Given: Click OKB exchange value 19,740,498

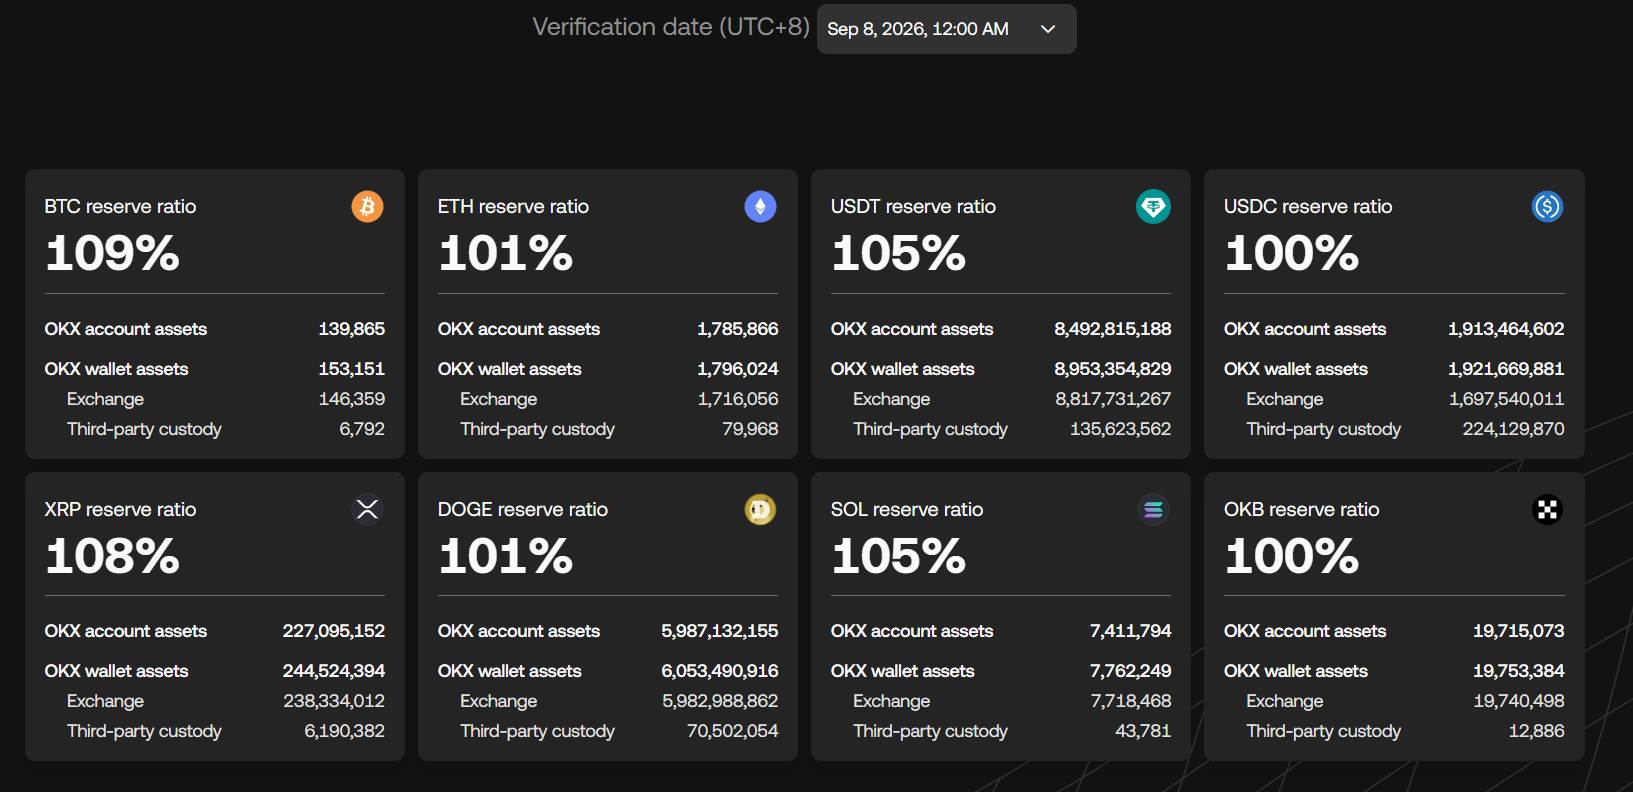Looking at the screenshot, I should click(x=1519, y=701).
